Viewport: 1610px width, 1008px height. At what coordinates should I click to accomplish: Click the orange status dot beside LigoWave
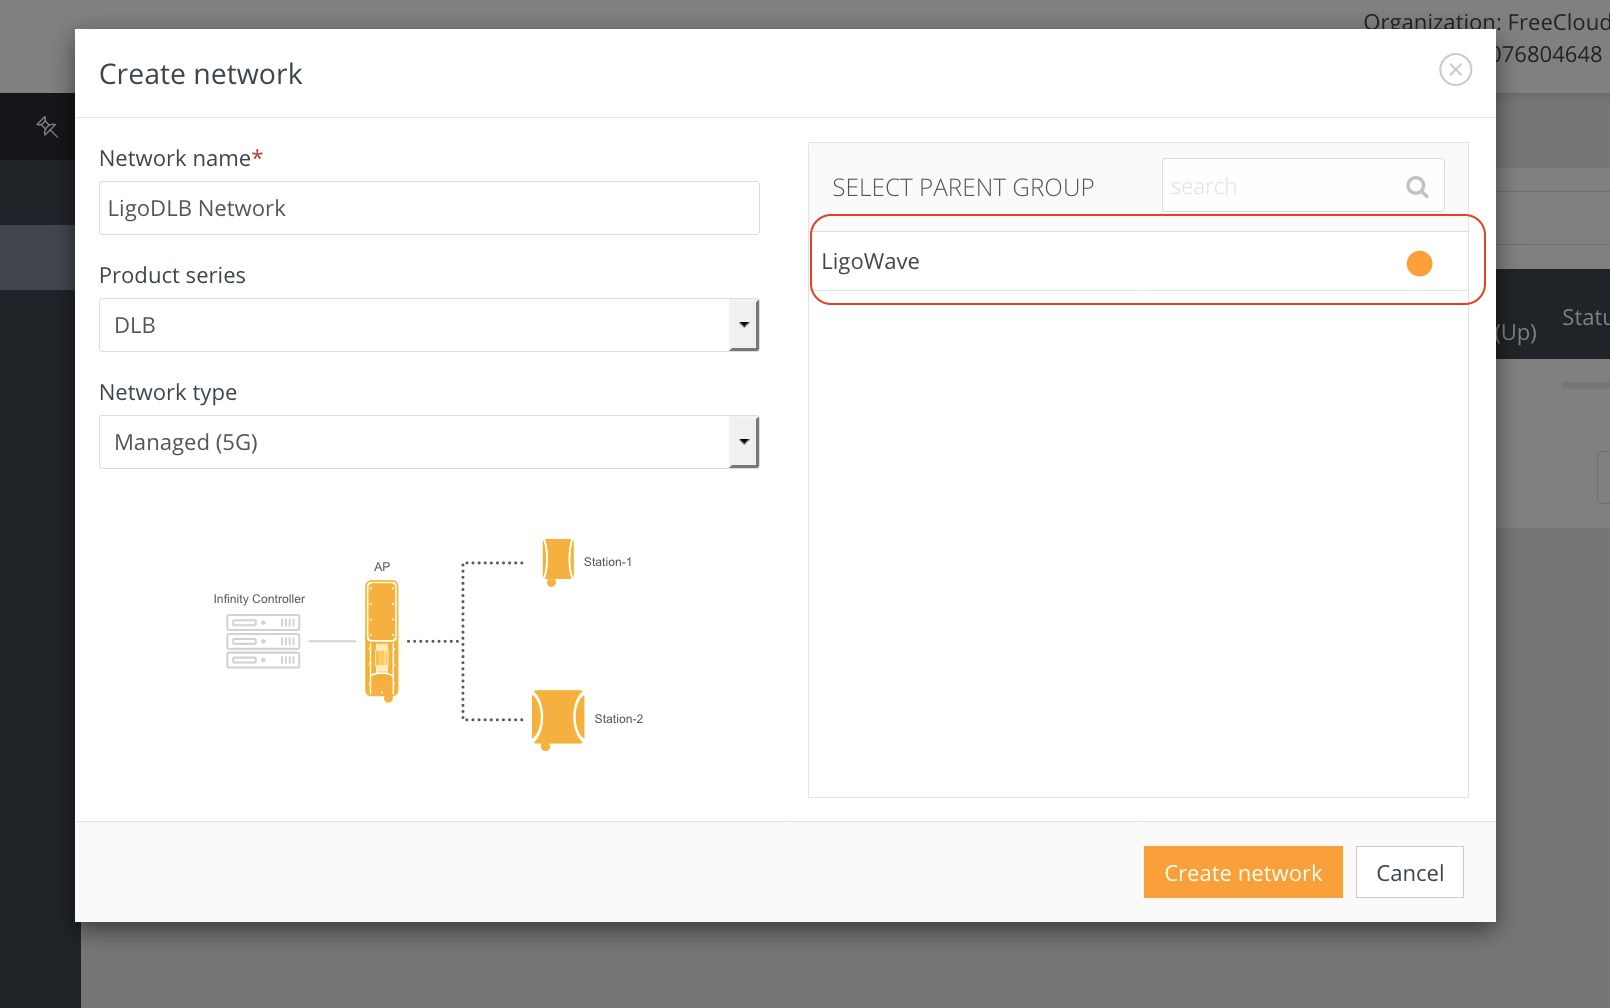[x=1419, y=263]
